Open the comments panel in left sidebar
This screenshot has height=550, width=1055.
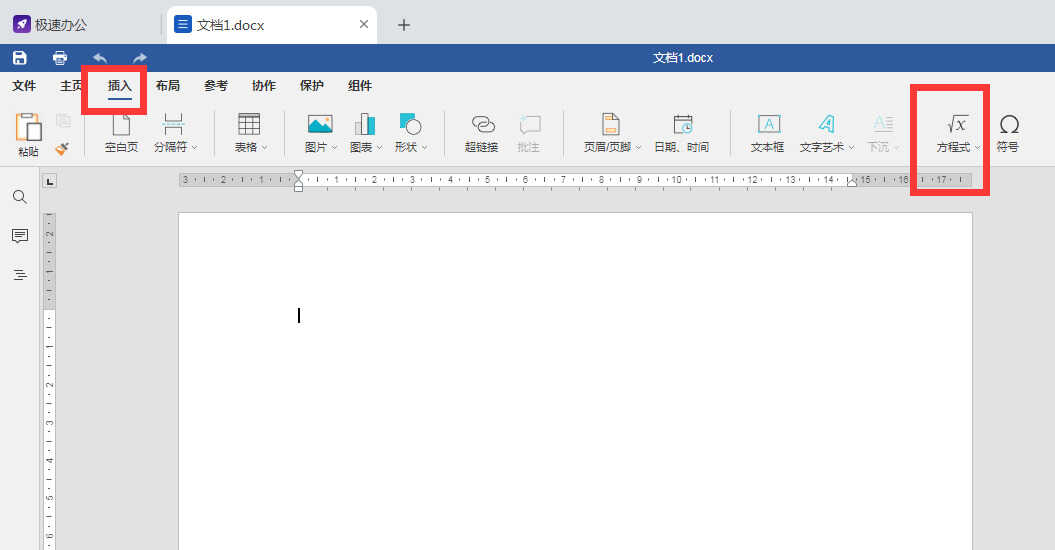tap(20, 236)
